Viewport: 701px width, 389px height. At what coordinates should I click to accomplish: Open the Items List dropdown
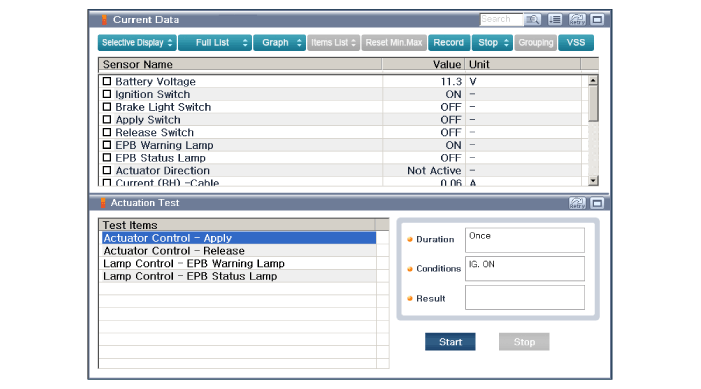pos(334,42)
